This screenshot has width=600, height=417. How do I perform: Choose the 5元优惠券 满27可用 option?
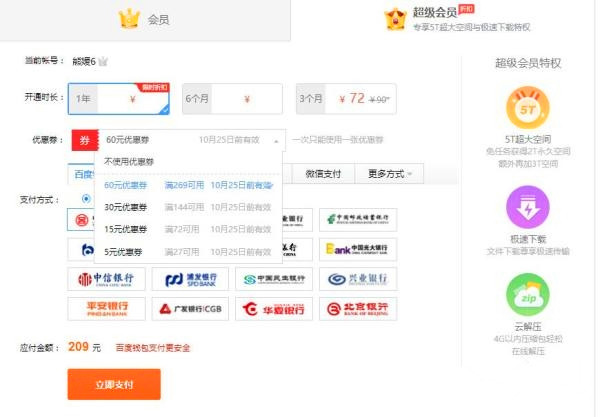[x=188, y=252]
